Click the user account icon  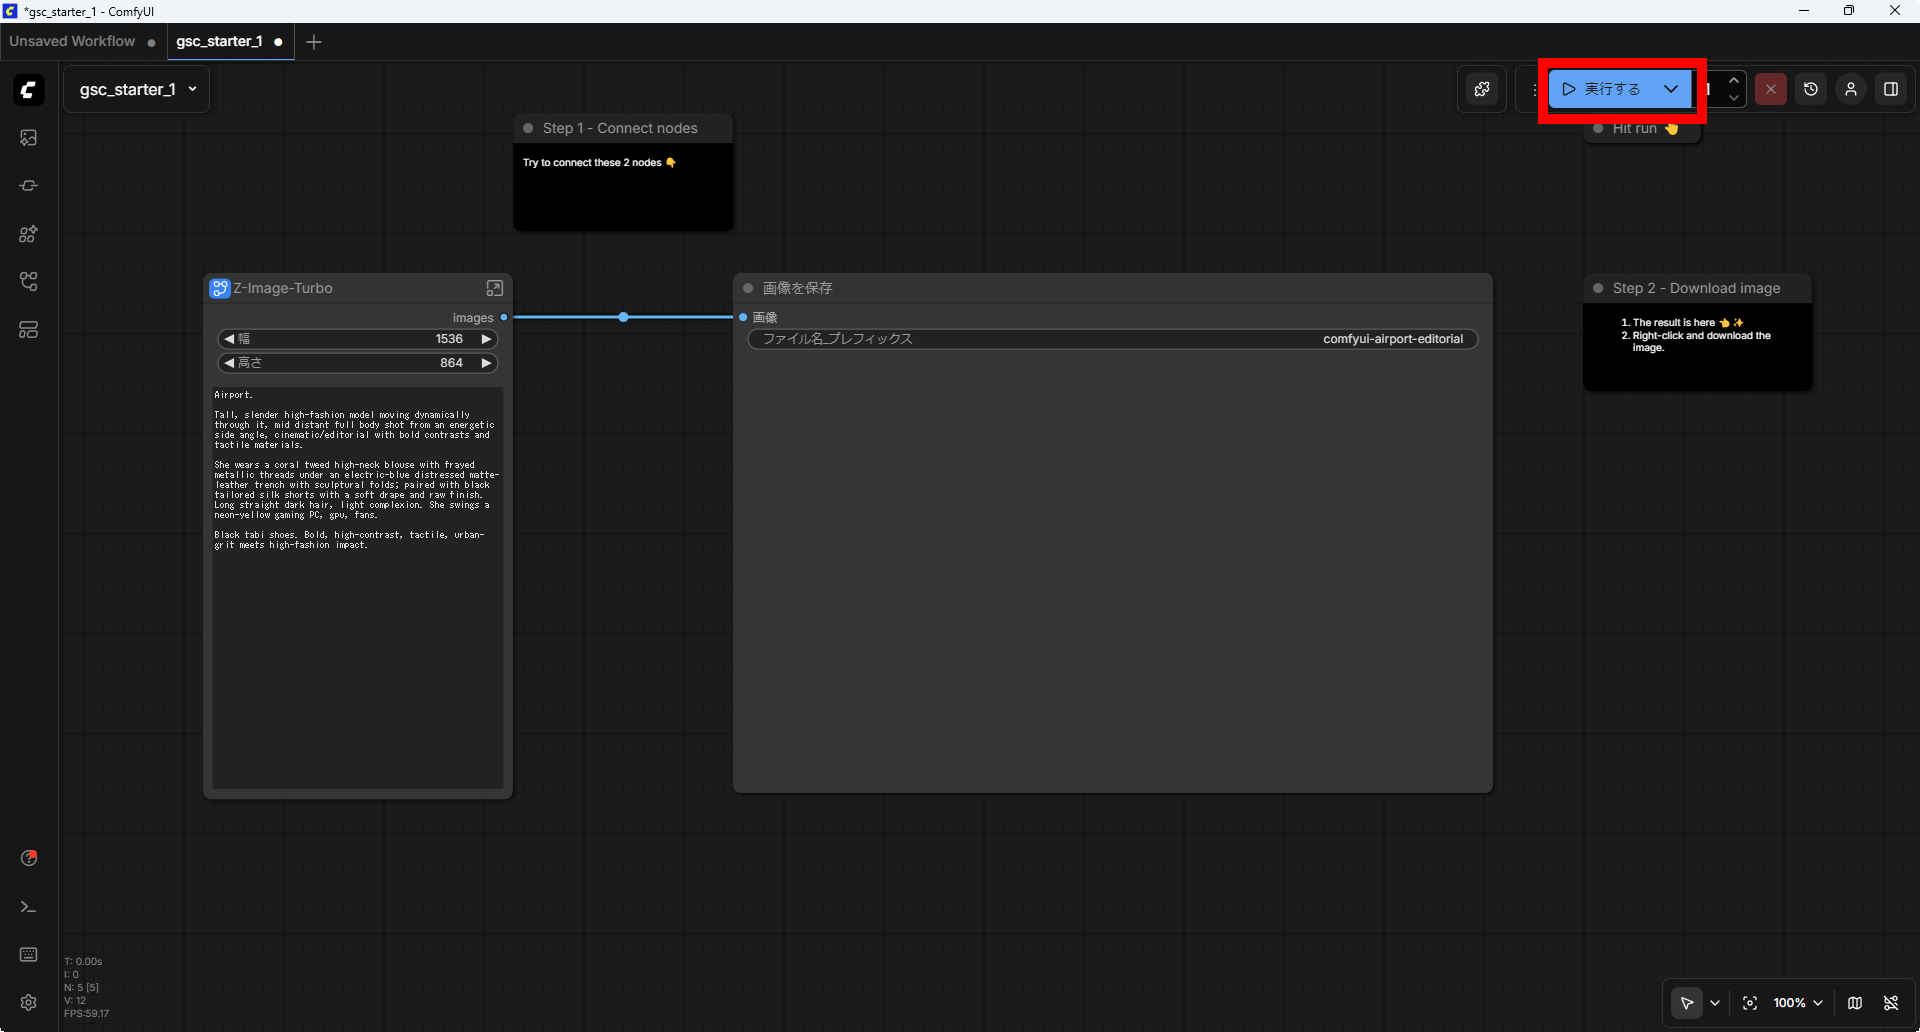pos(1850,89)
